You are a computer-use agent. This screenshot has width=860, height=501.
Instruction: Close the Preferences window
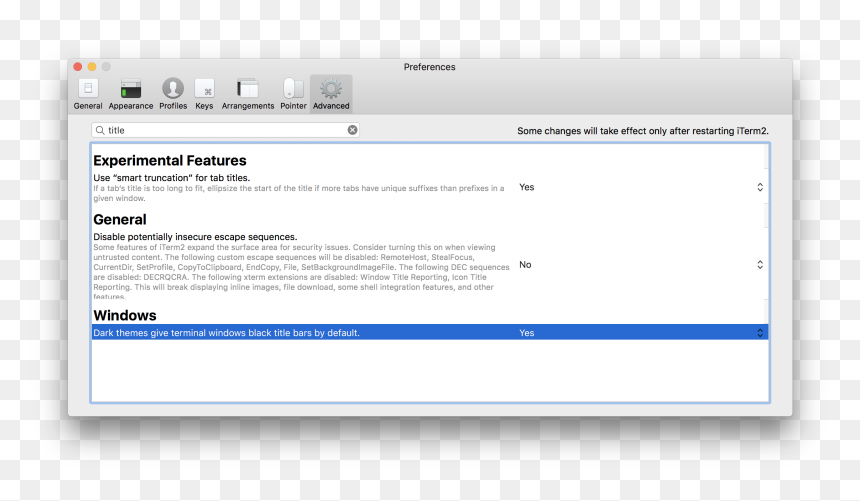(x=78, y=66)
